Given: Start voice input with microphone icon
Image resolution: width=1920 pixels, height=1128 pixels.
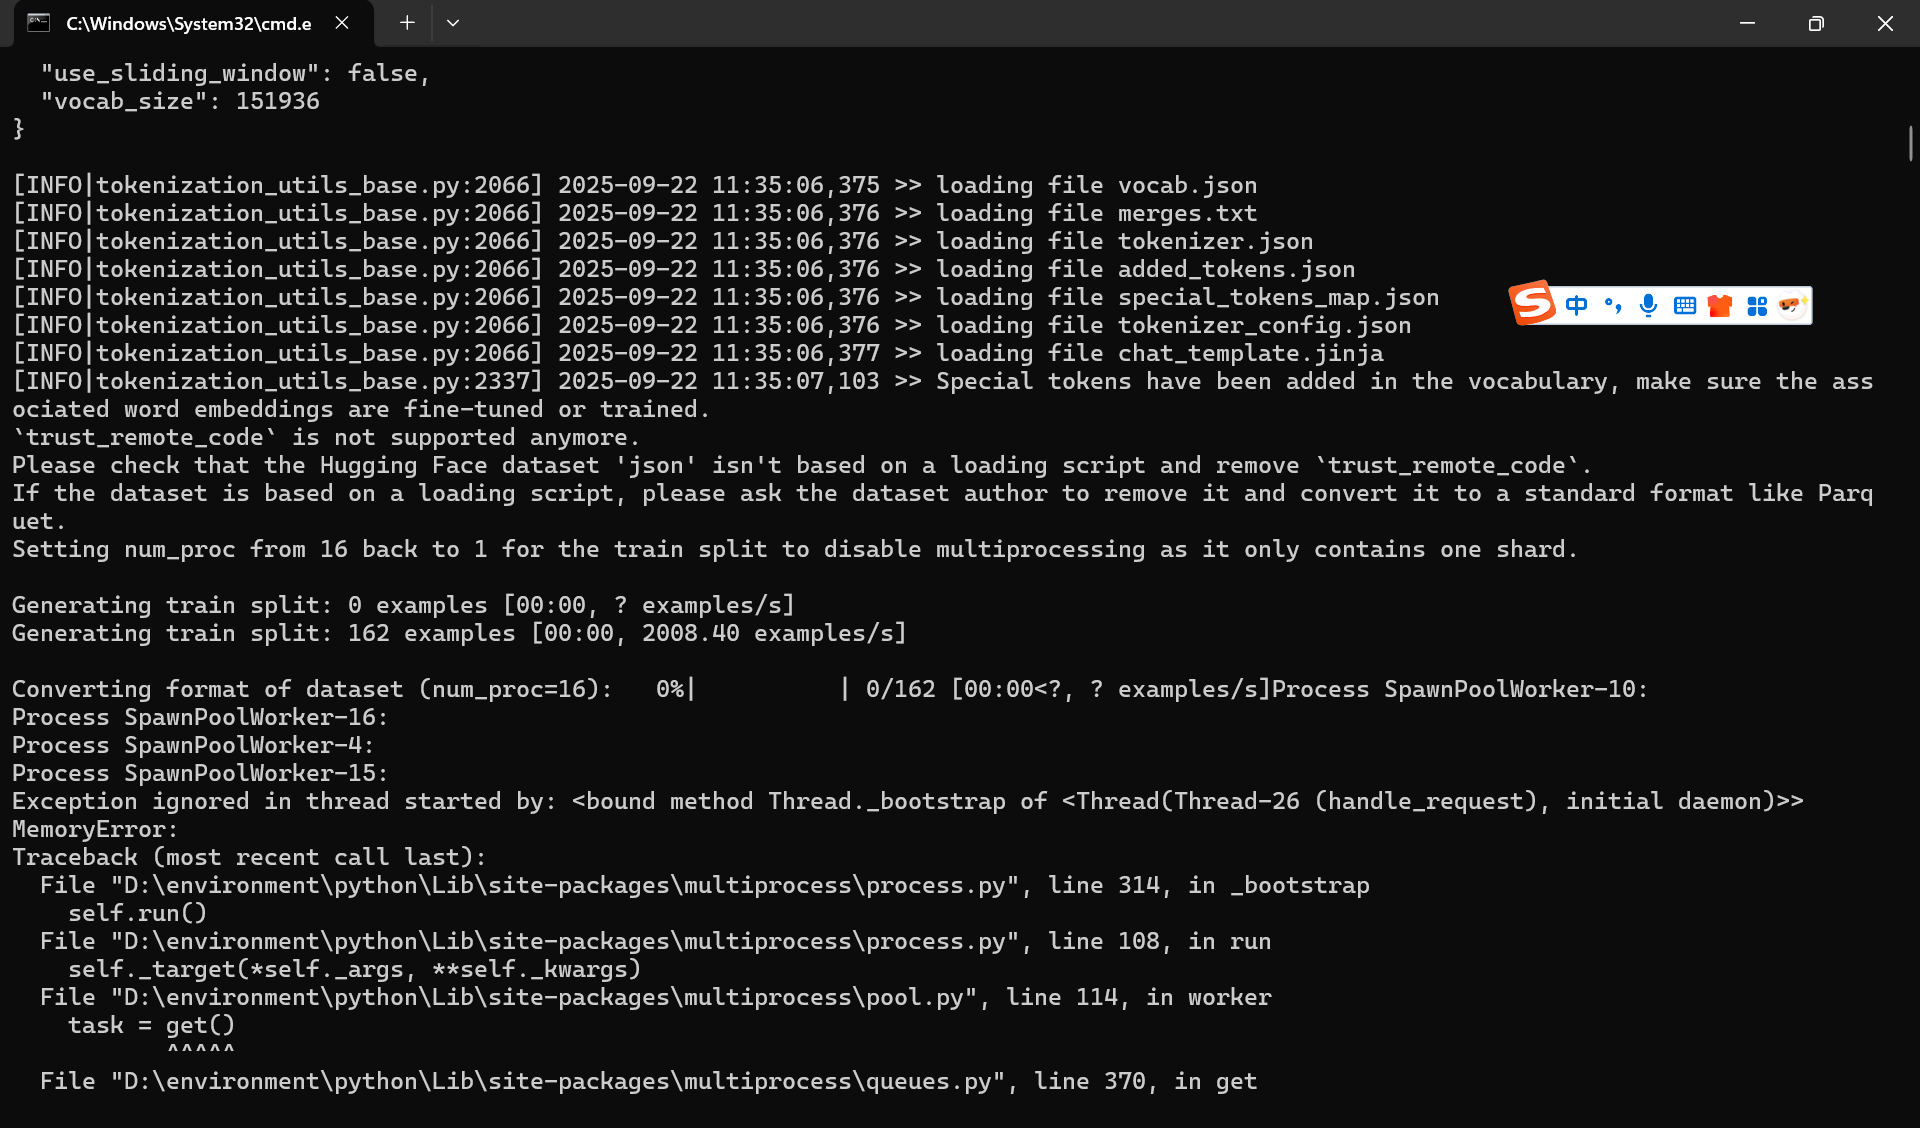Looking at the screenshot, I should [1649, 306].
